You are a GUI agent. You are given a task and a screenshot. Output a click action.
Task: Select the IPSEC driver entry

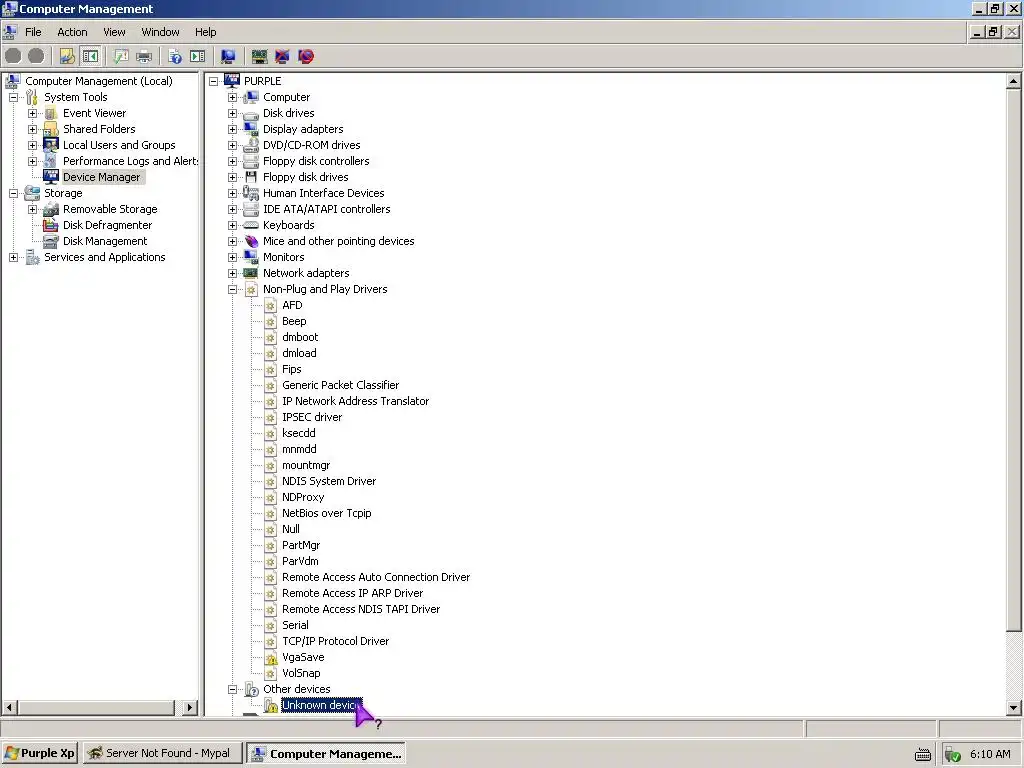(x=312, y=417)
